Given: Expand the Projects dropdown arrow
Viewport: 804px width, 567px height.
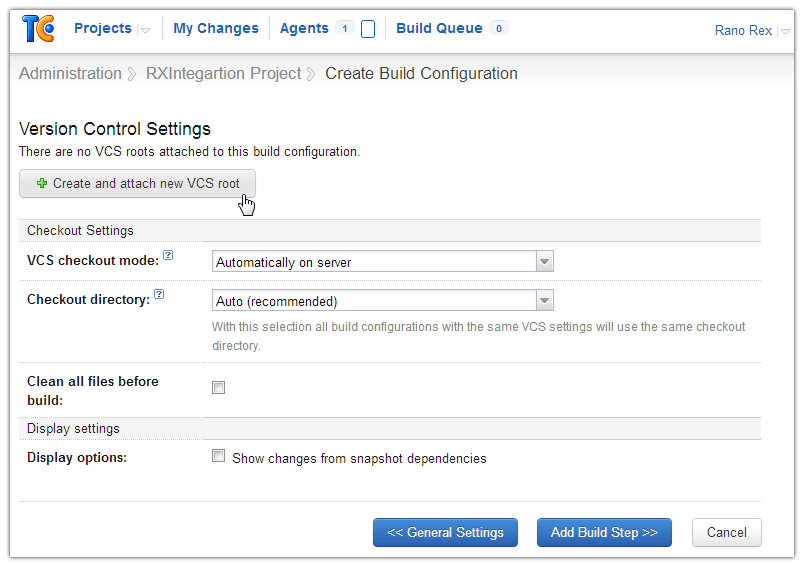Looking at the screenshot, I should pos(146,30).
